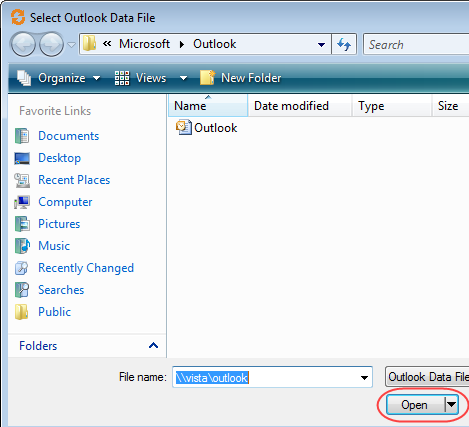Open the Outlook Data File type dropdown
This screenshot has width=469, height=427.
coord(427,377)
